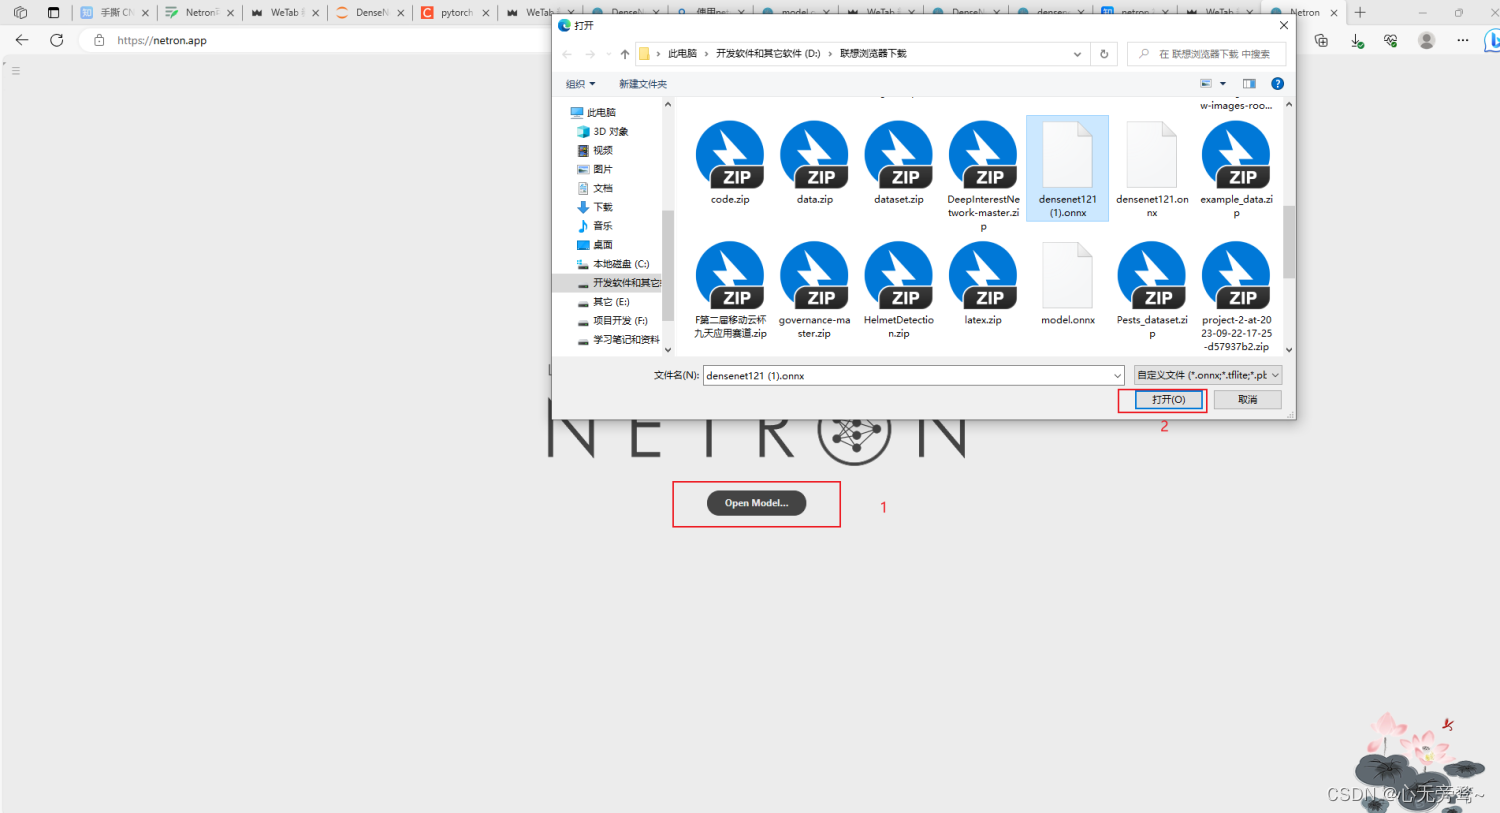This screenshot has width=1500, height=813.
Task: Select the F第二届移动云杯 zip file
Action: tap(730, 290)
